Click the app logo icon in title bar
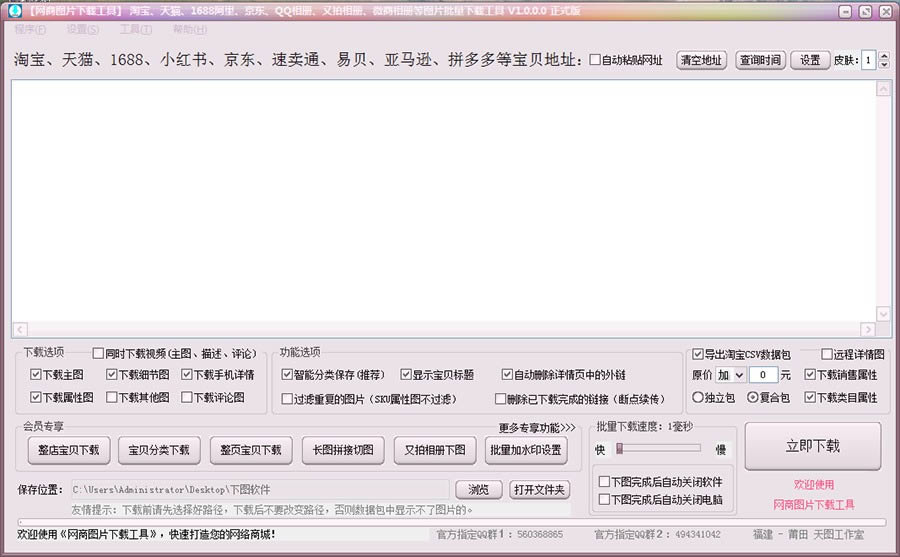Viewport: 900px width, 557px height. point(14,11)
